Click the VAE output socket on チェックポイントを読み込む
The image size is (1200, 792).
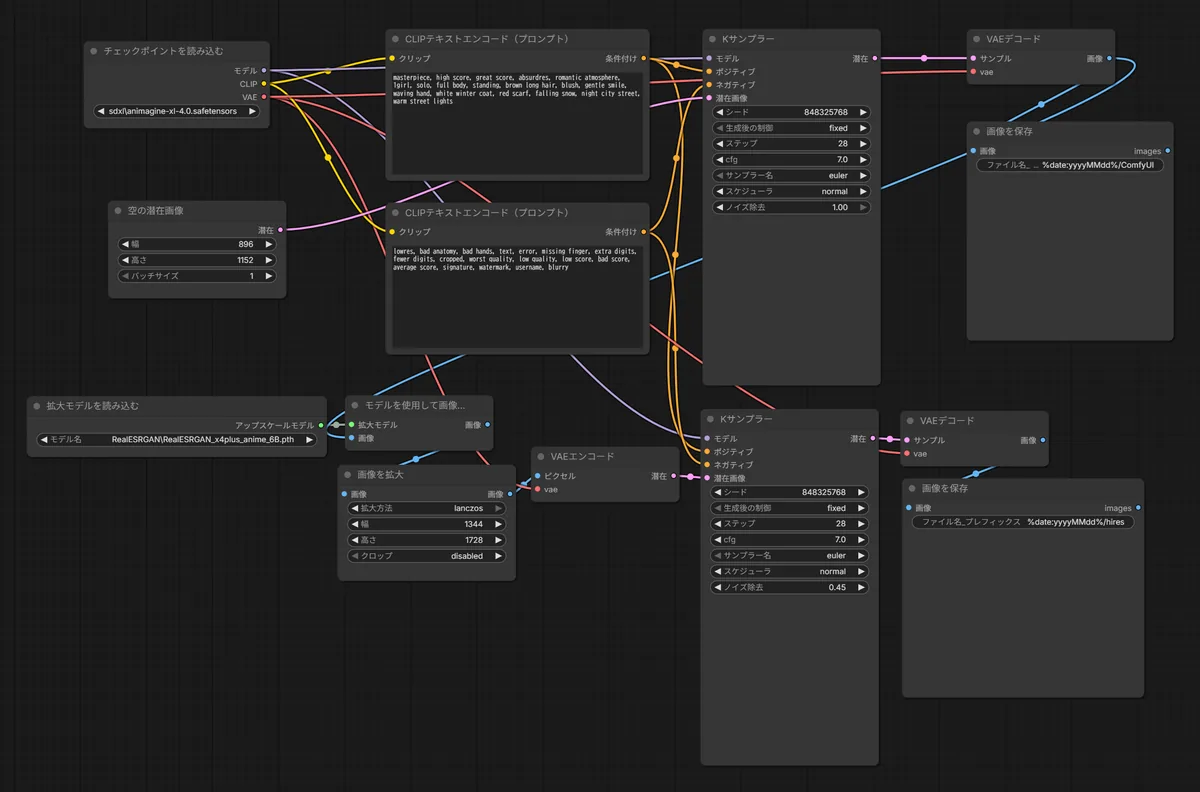pos(264,97)
